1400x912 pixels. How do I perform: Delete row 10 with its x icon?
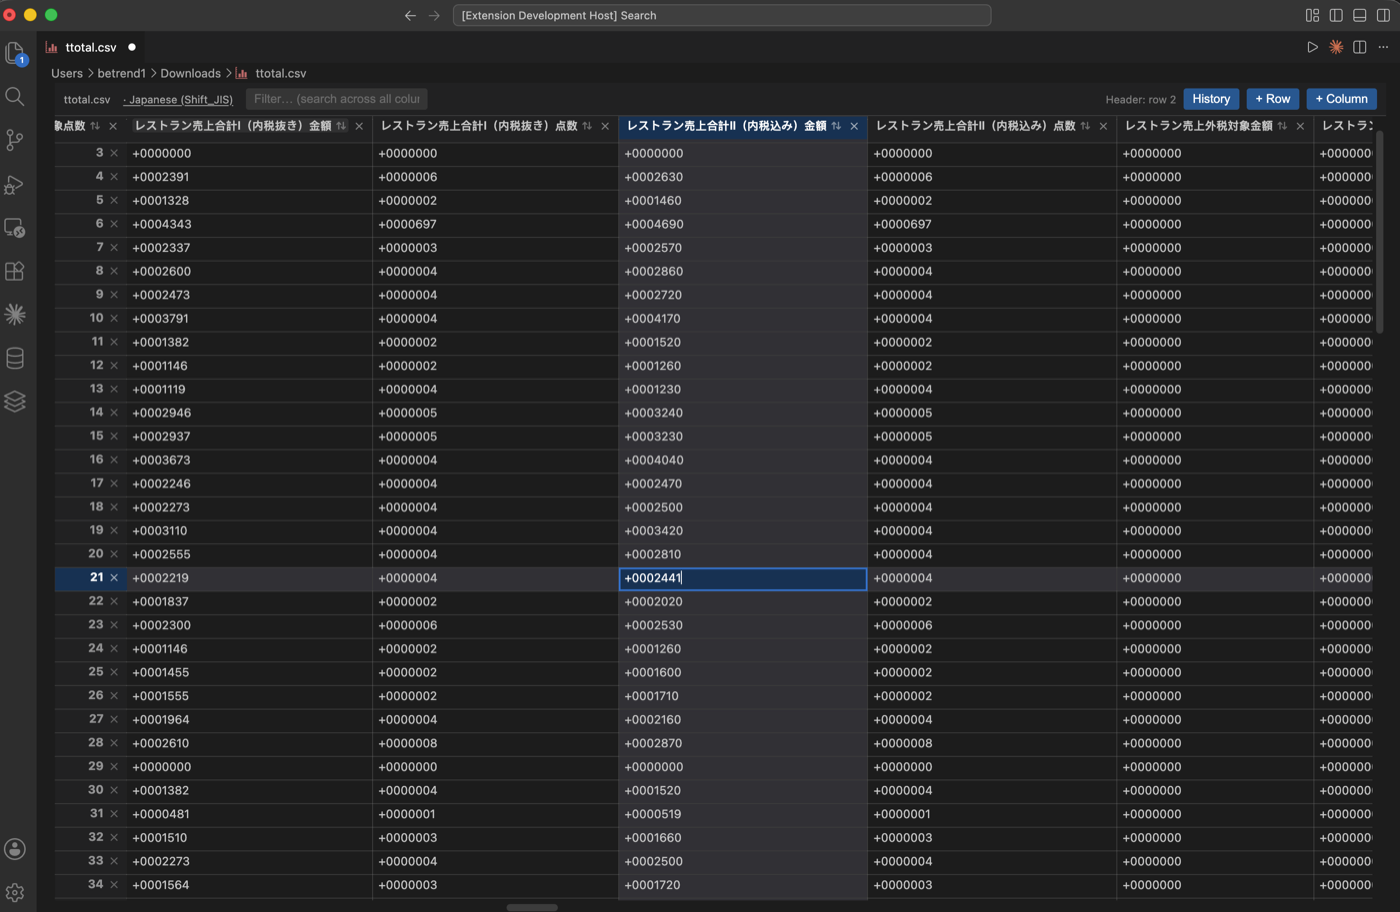114,318
